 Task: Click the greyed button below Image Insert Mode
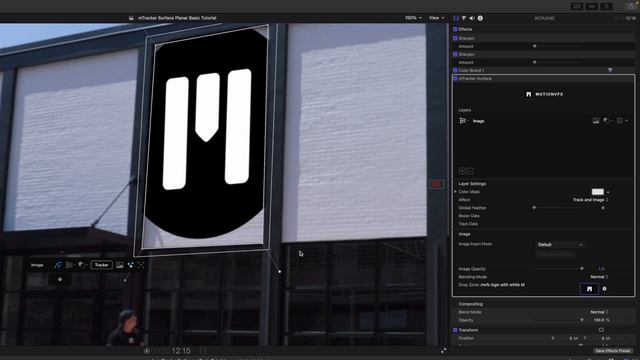click(x=556, y=255)
